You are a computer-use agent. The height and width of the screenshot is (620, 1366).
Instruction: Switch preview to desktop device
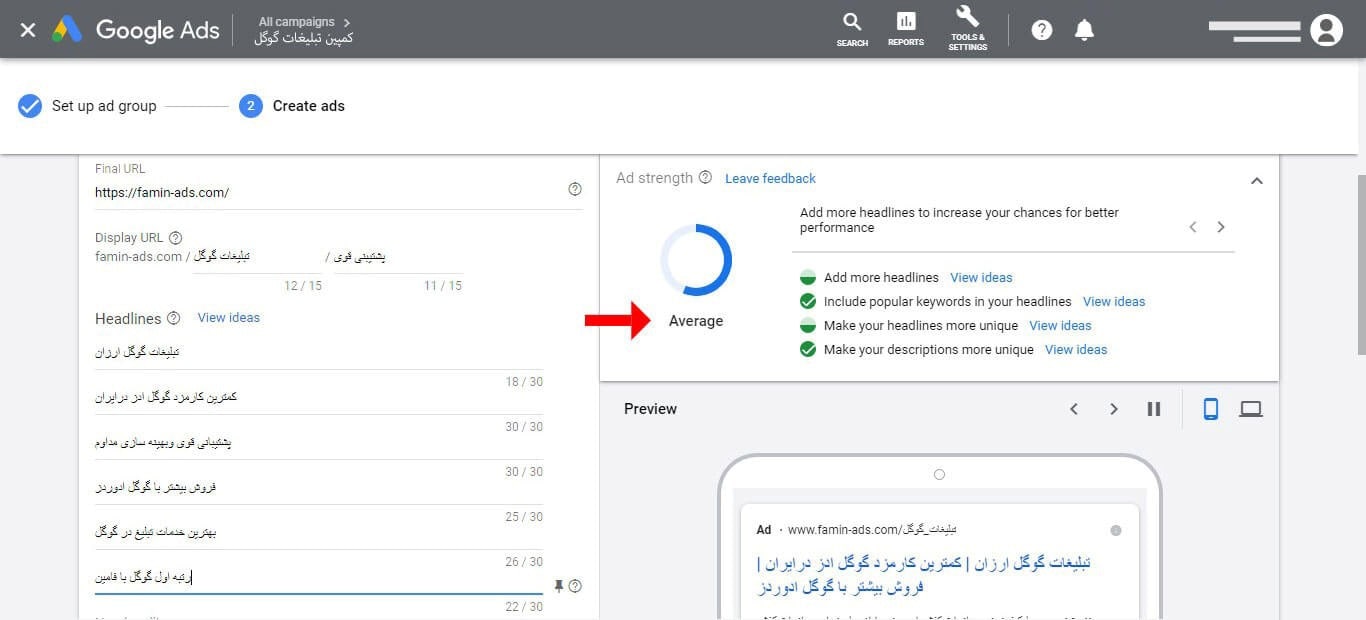tap(1251, 409)
